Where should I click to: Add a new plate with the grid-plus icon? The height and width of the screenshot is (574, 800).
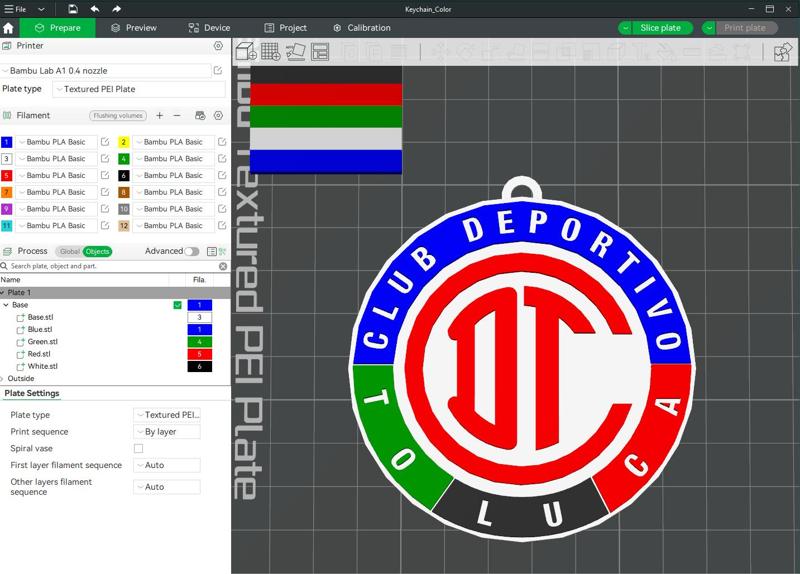pyautogui.click(x=270, y=52)
